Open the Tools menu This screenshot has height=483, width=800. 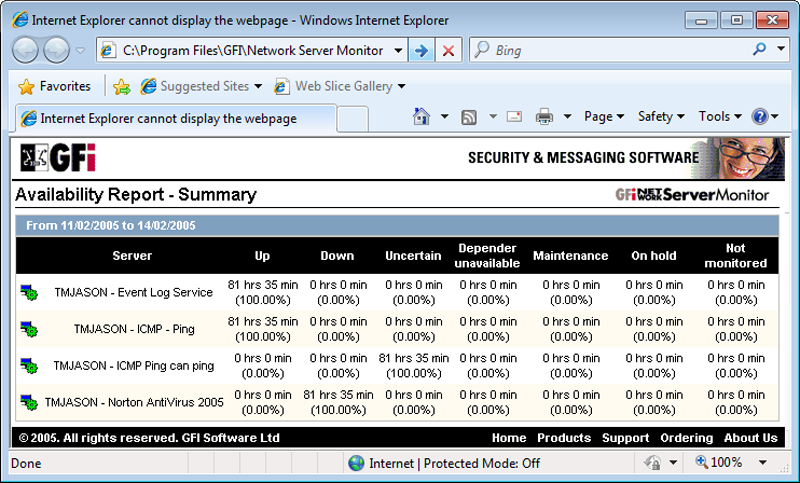pyautogui.click(x=719, y=117)
